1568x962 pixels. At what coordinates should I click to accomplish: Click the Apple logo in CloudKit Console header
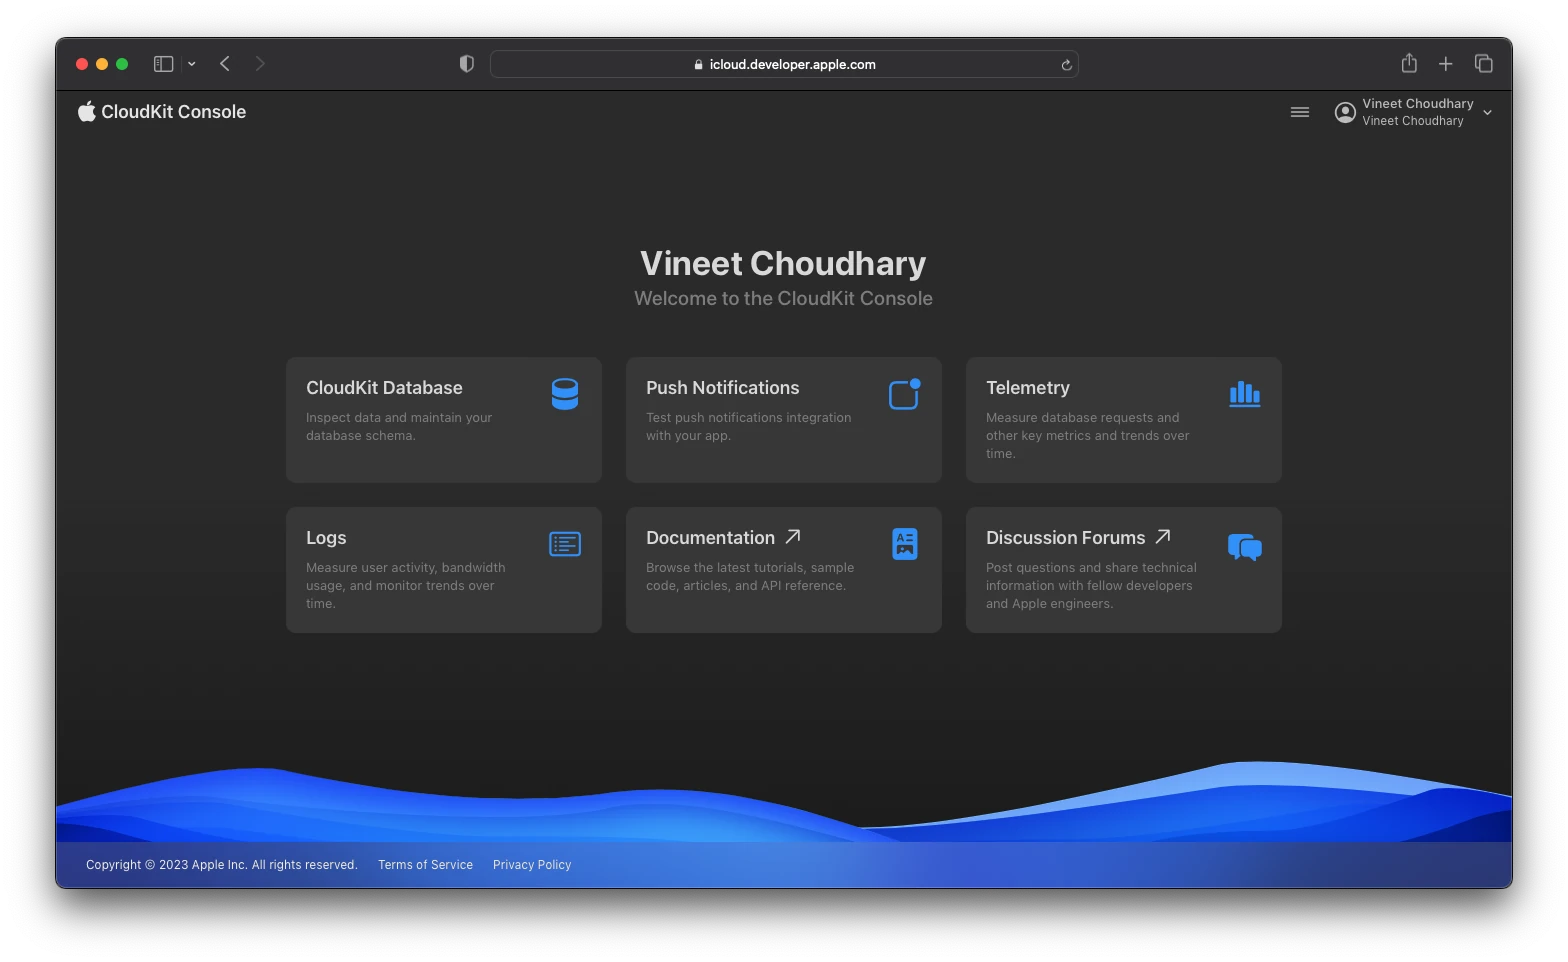click(87, 111)
